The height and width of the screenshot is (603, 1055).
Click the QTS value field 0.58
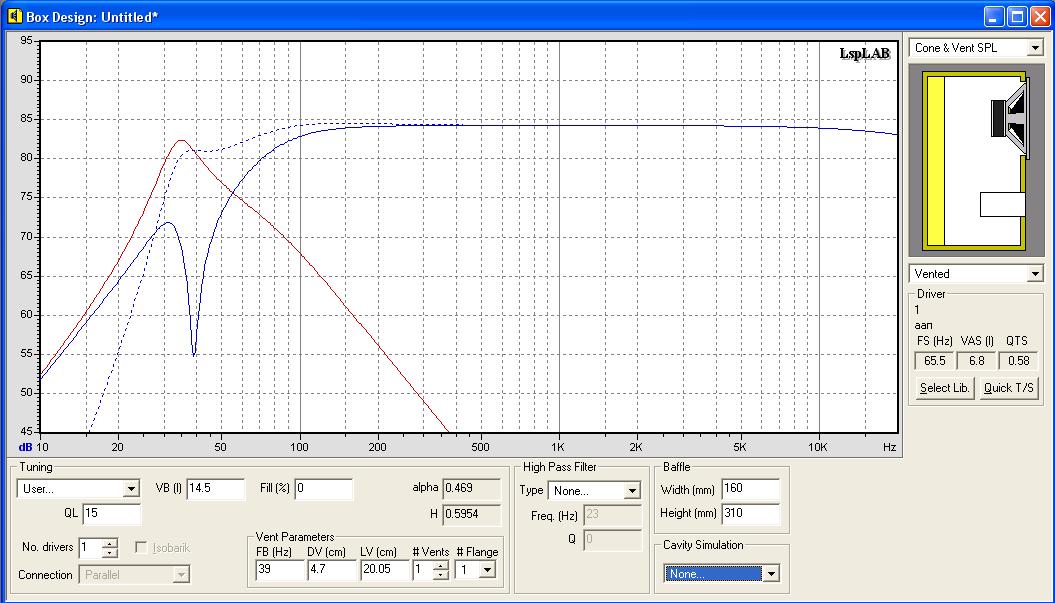tap(1018, 361)
